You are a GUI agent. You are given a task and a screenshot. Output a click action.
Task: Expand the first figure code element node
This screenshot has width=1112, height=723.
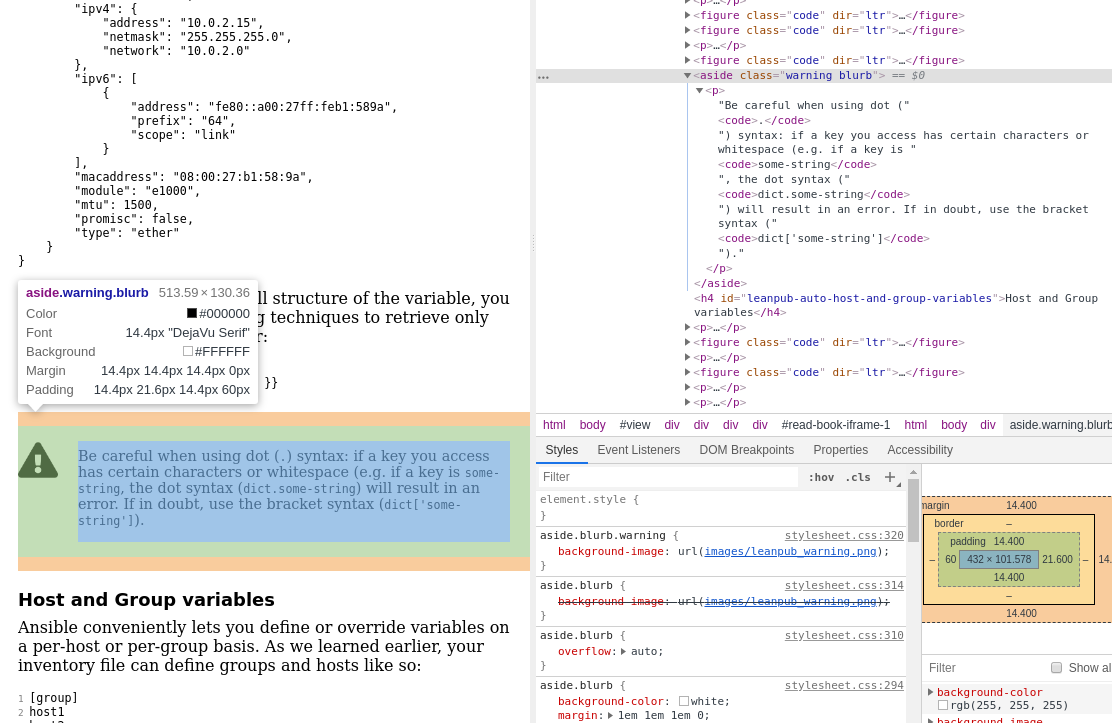tap(687, 15)
